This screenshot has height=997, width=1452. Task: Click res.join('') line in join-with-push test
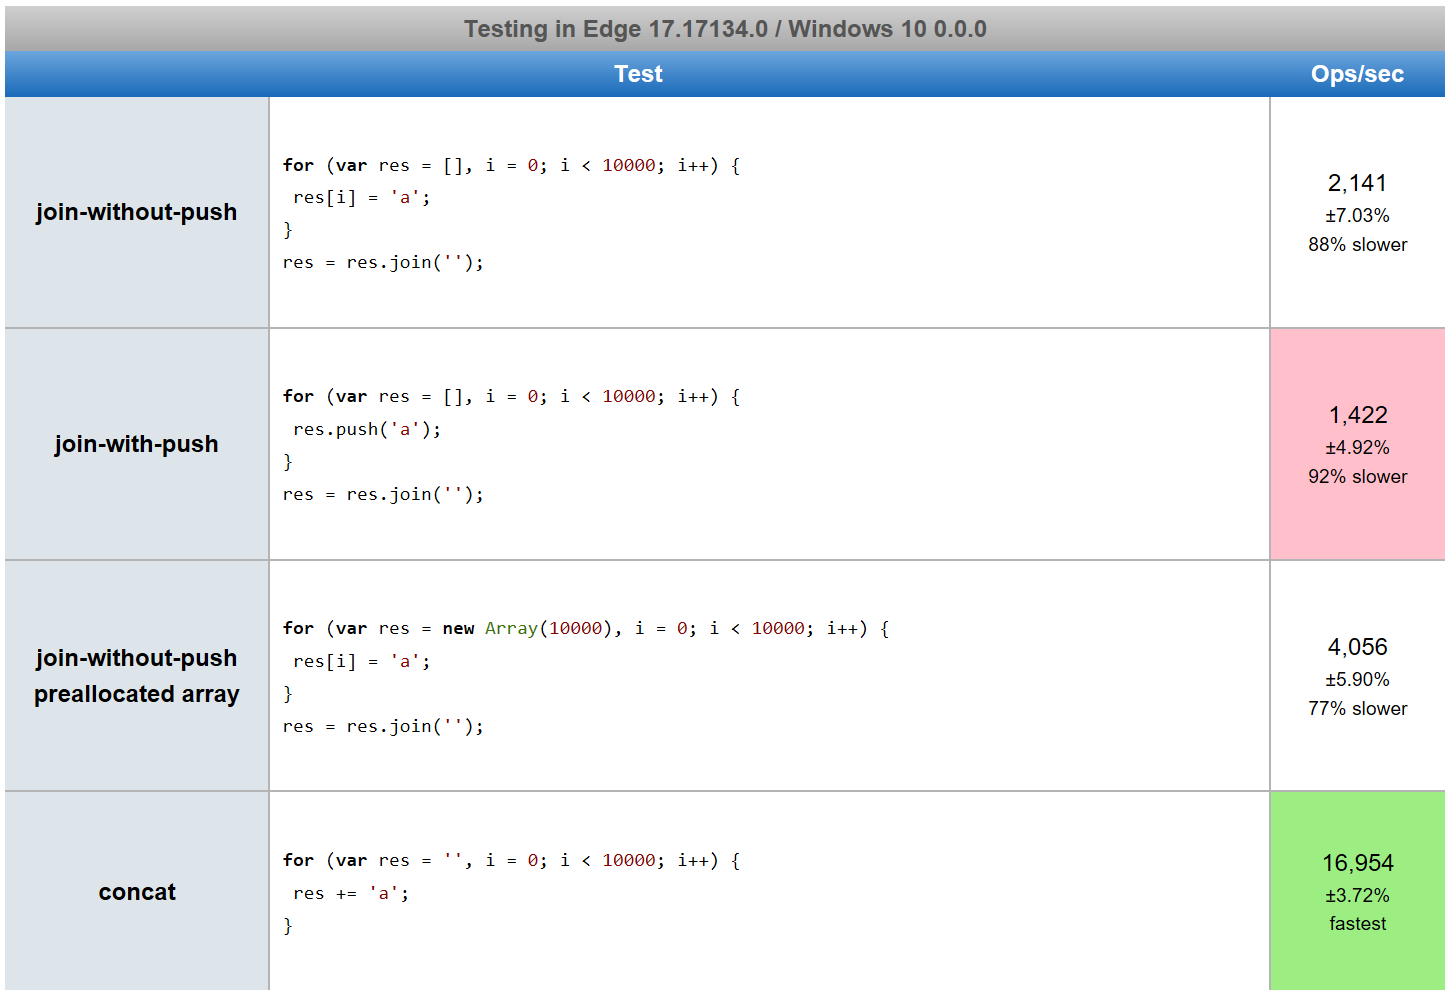click(x=383, y=494)
